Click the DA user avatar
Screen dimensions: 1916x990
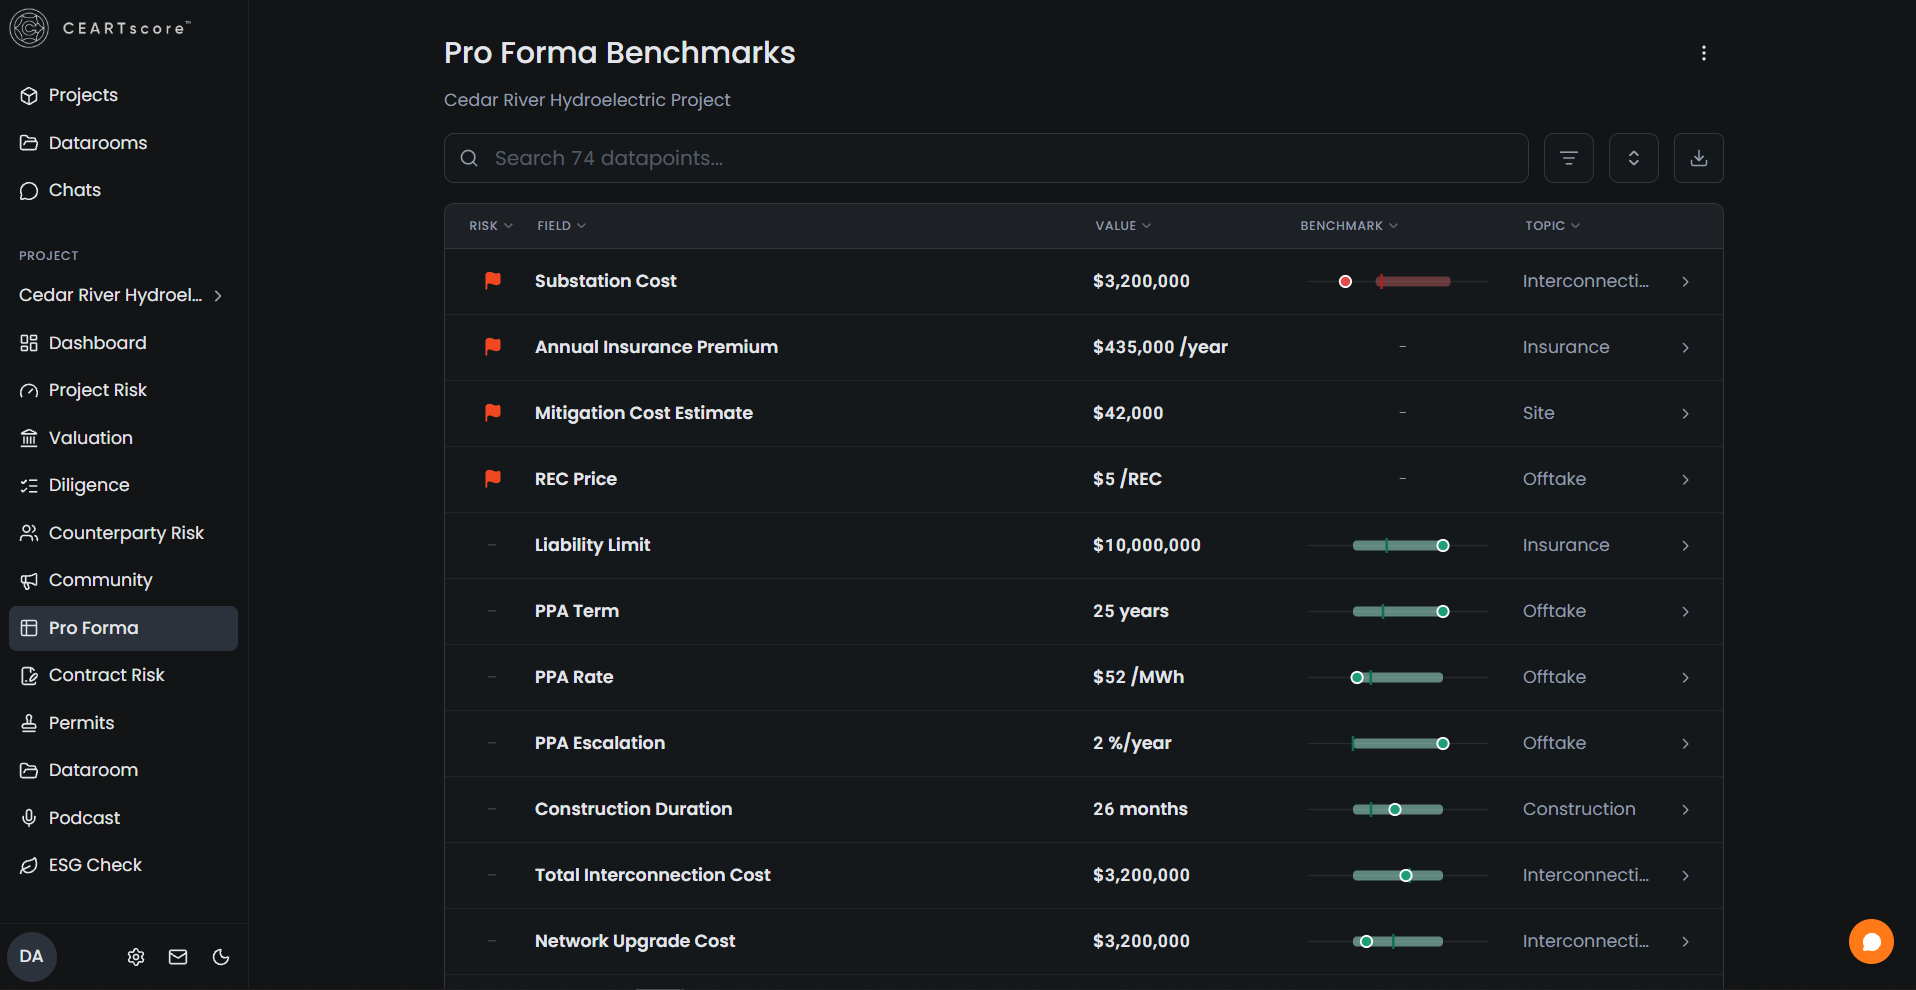point(32,956)
